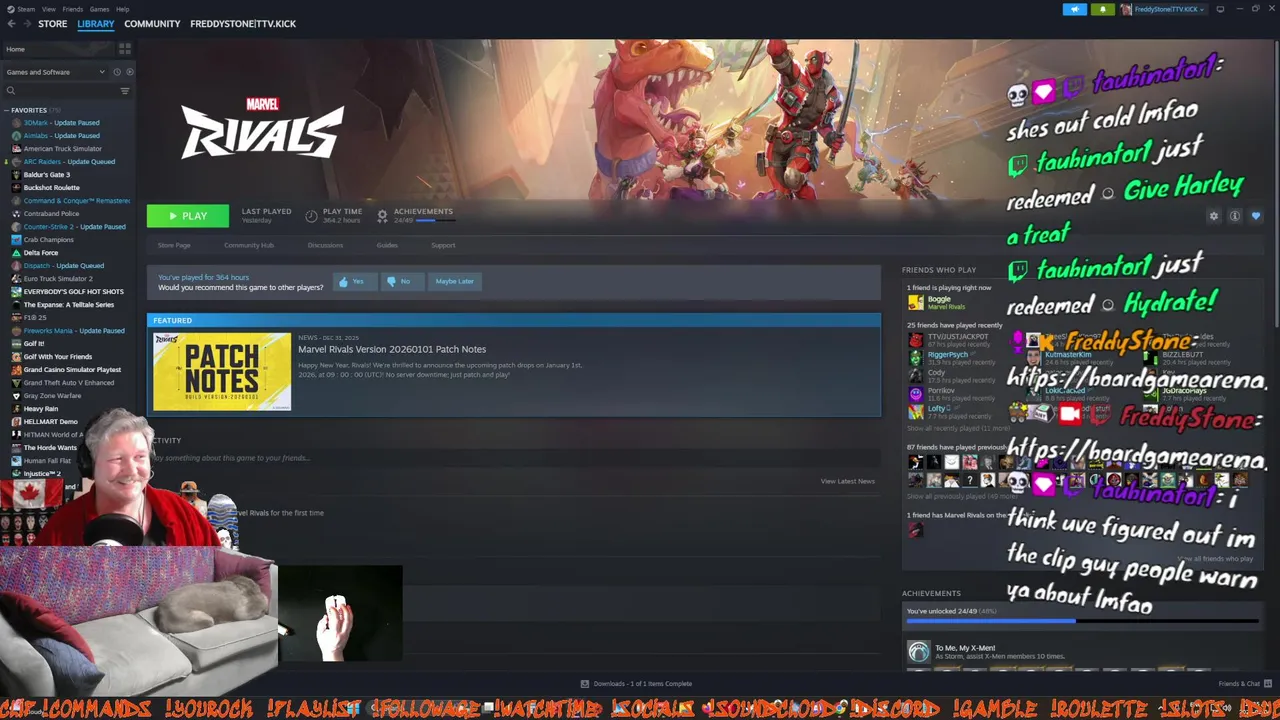Switch to the COMMUNITY tab

point(152,24)
